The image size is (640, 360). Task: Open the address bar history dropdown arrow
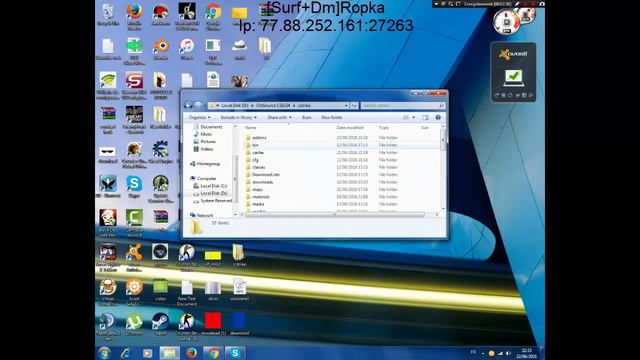[x=346, y=106]
